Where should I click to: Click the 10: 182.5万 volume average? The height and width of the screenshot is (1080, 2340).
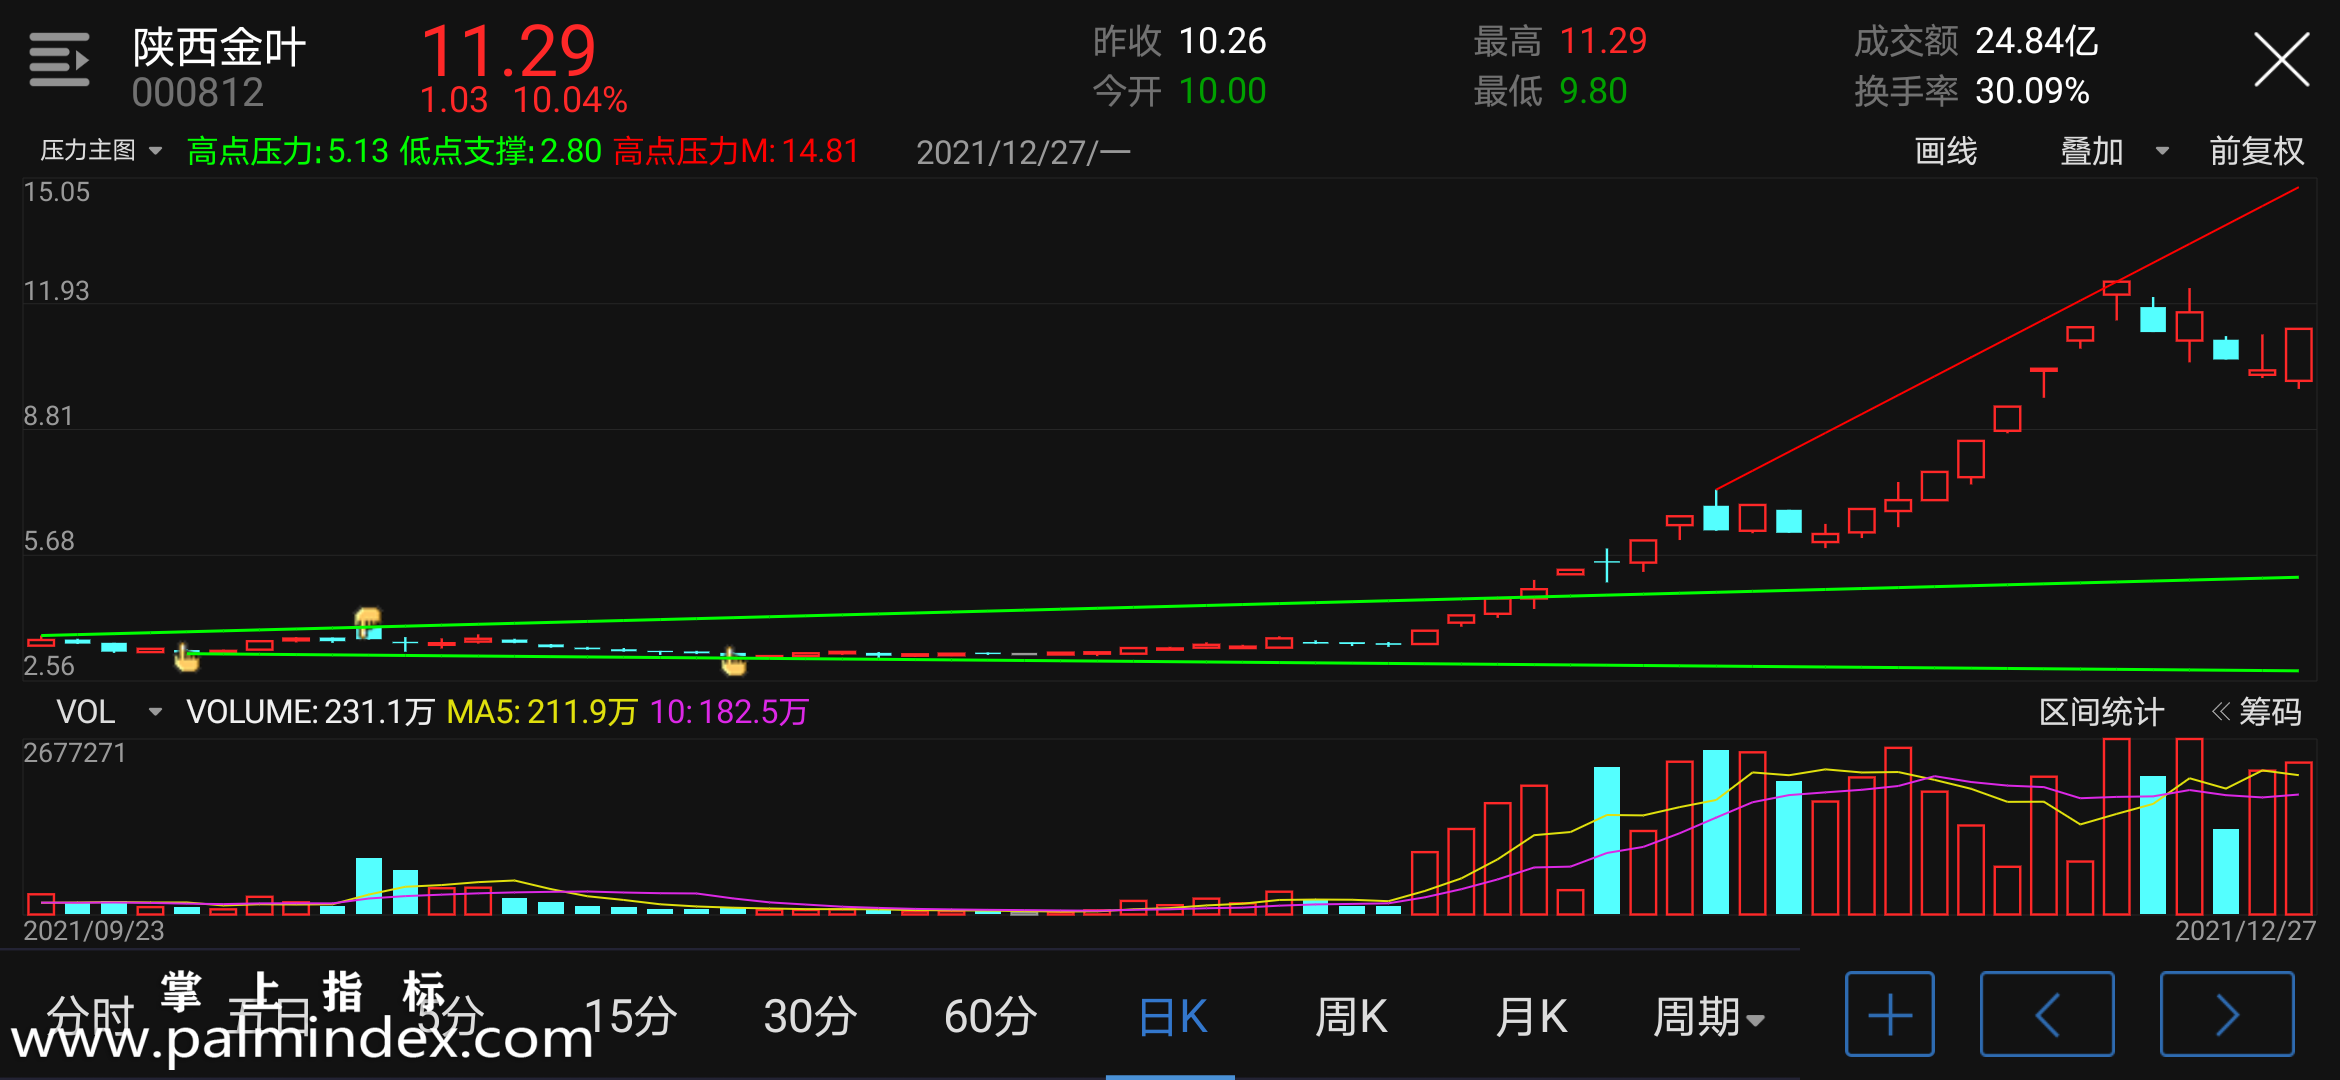coord(729,712)
